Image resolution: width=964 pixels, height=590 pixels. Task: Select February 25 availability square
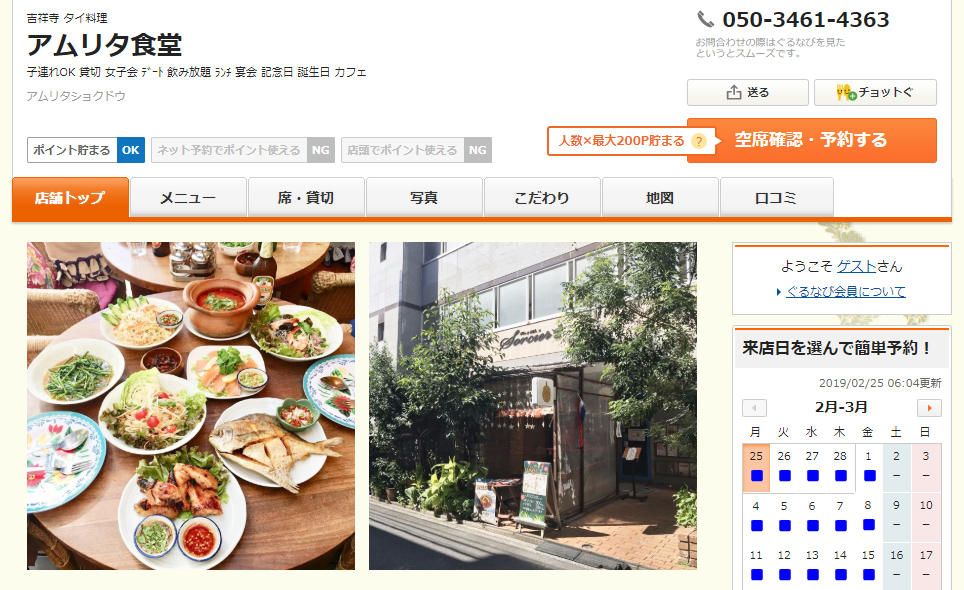[756, 476]
